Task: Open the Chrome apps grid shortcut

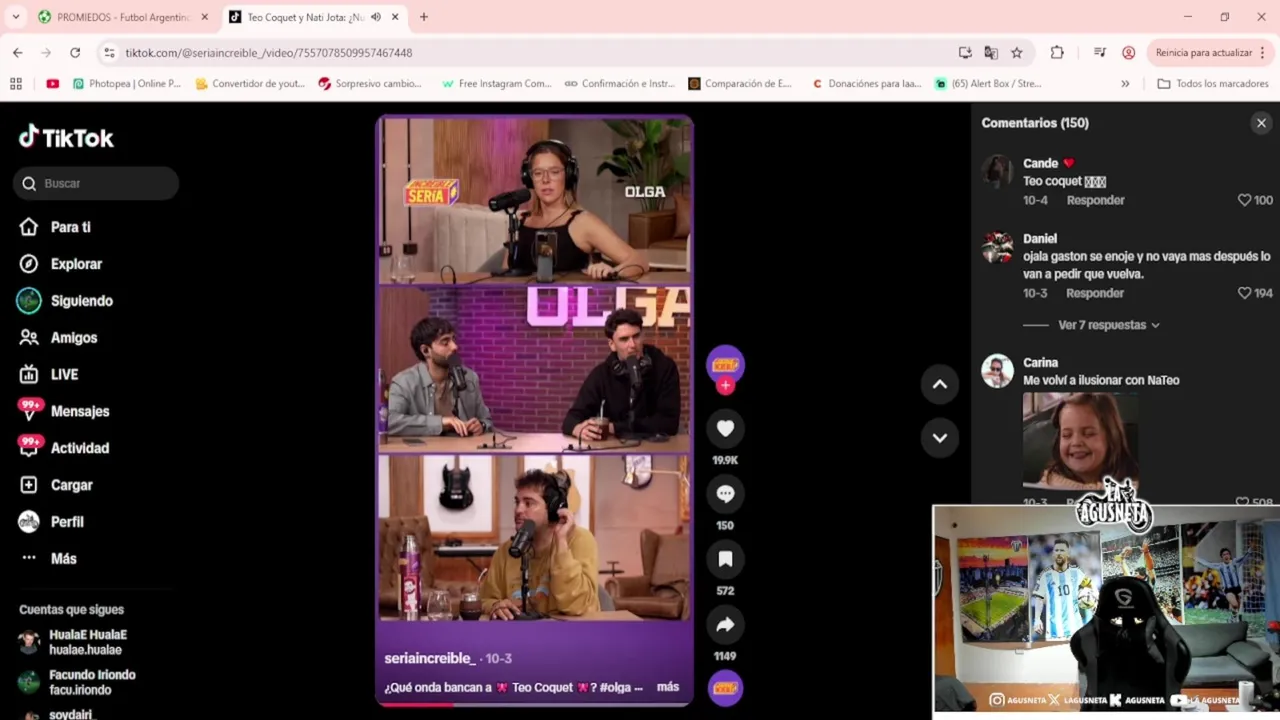Action: (x=16, y=84)
